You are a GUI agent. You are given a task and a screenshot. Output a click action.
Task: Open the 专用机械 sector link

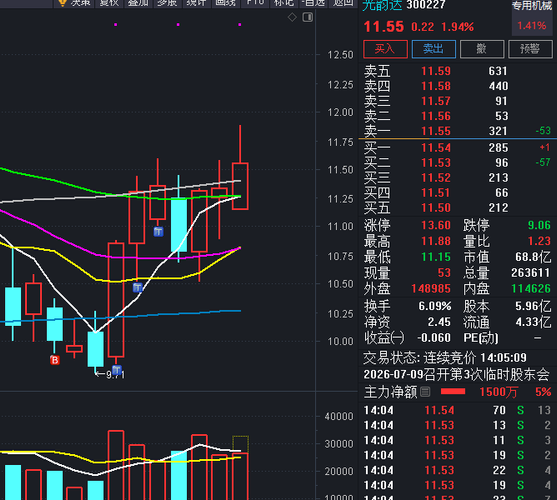(x=532, y=6)
